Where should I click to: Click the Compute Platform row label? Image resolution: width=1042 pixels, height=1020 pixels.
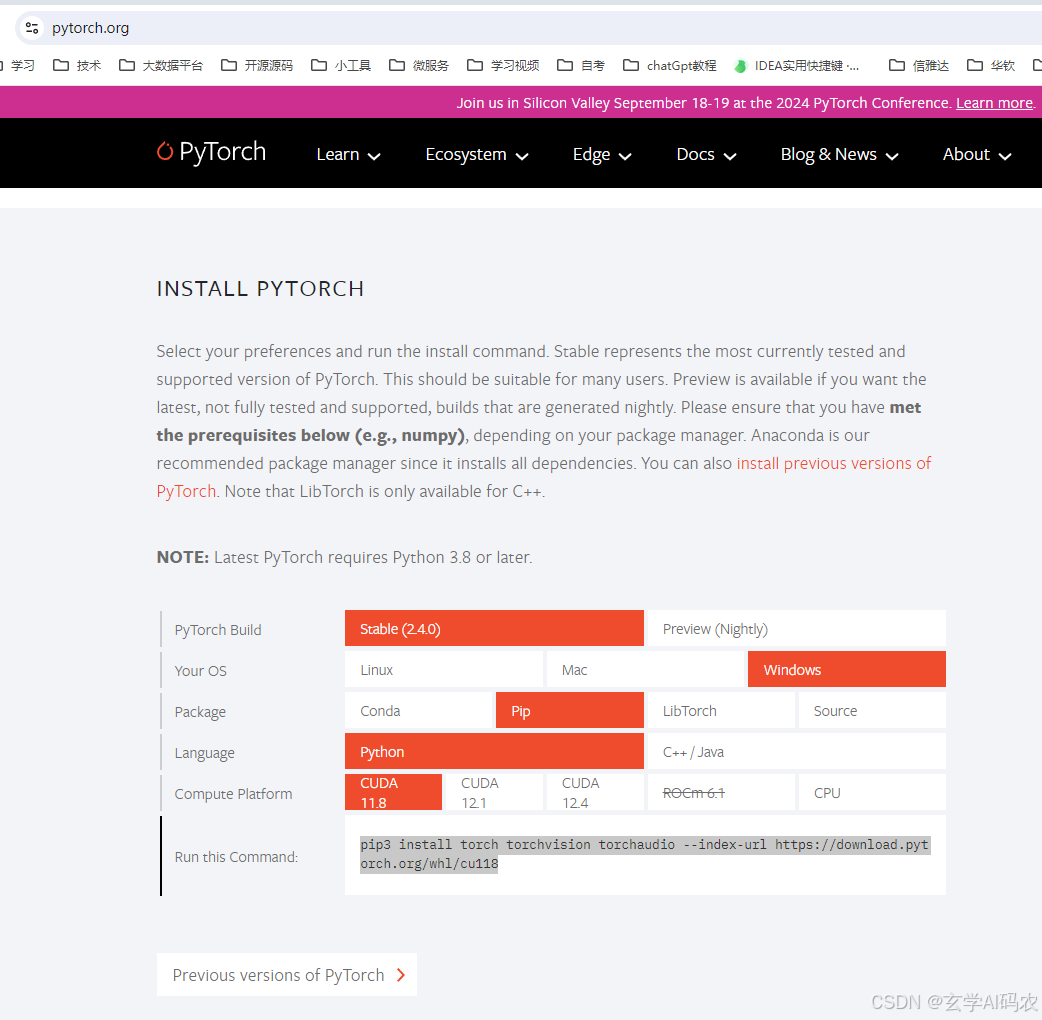point(233,794)
